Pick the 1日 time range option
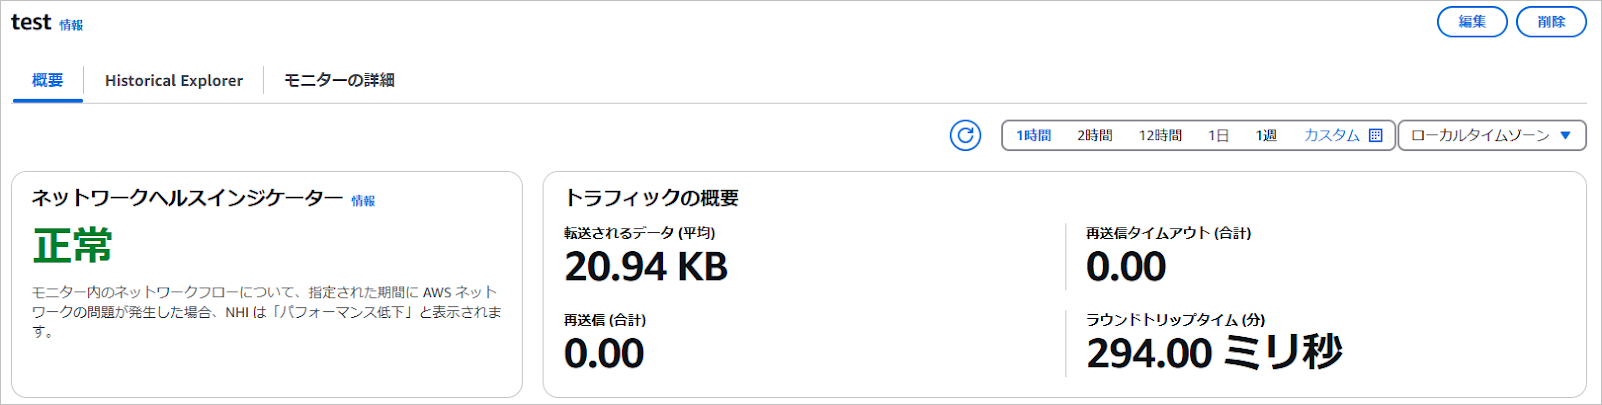 pyautogui.click(x=1218, y=135)
